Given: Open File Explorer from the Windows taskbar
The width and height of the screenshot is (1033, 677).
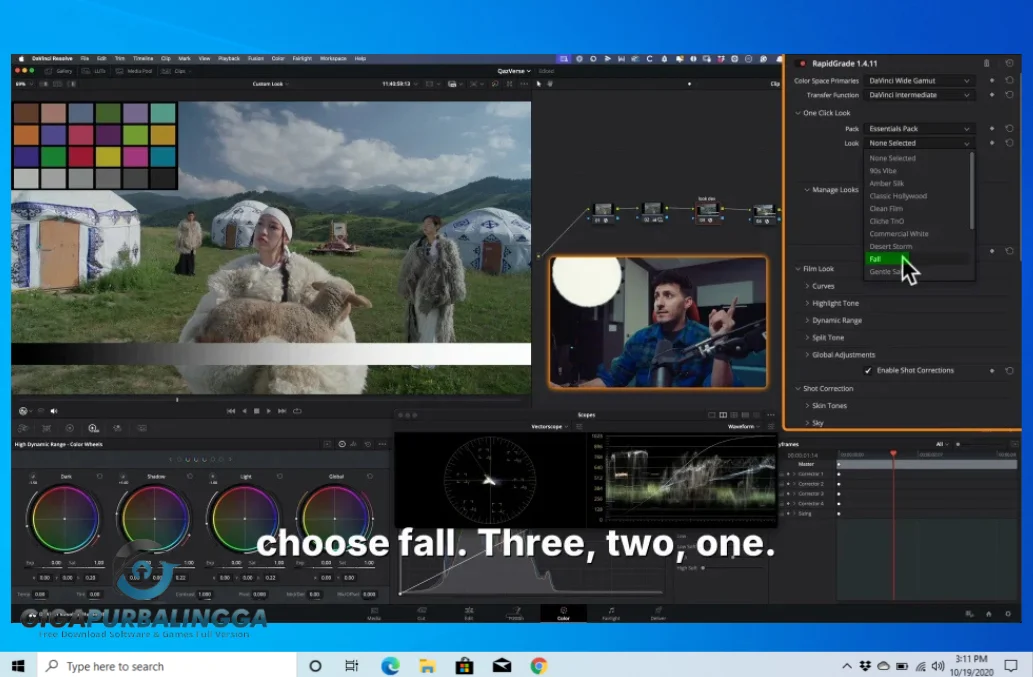Looking at the screenshot, I should tap(427, 666).
